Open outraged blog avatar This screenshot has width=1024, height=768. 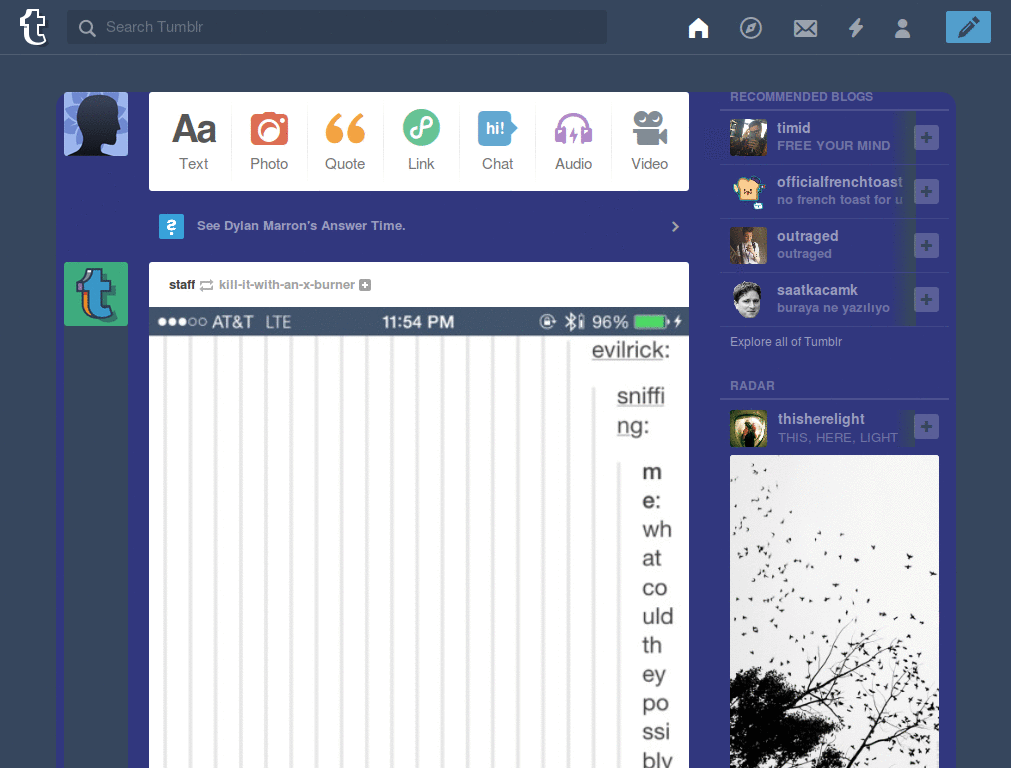click(748, 246)
